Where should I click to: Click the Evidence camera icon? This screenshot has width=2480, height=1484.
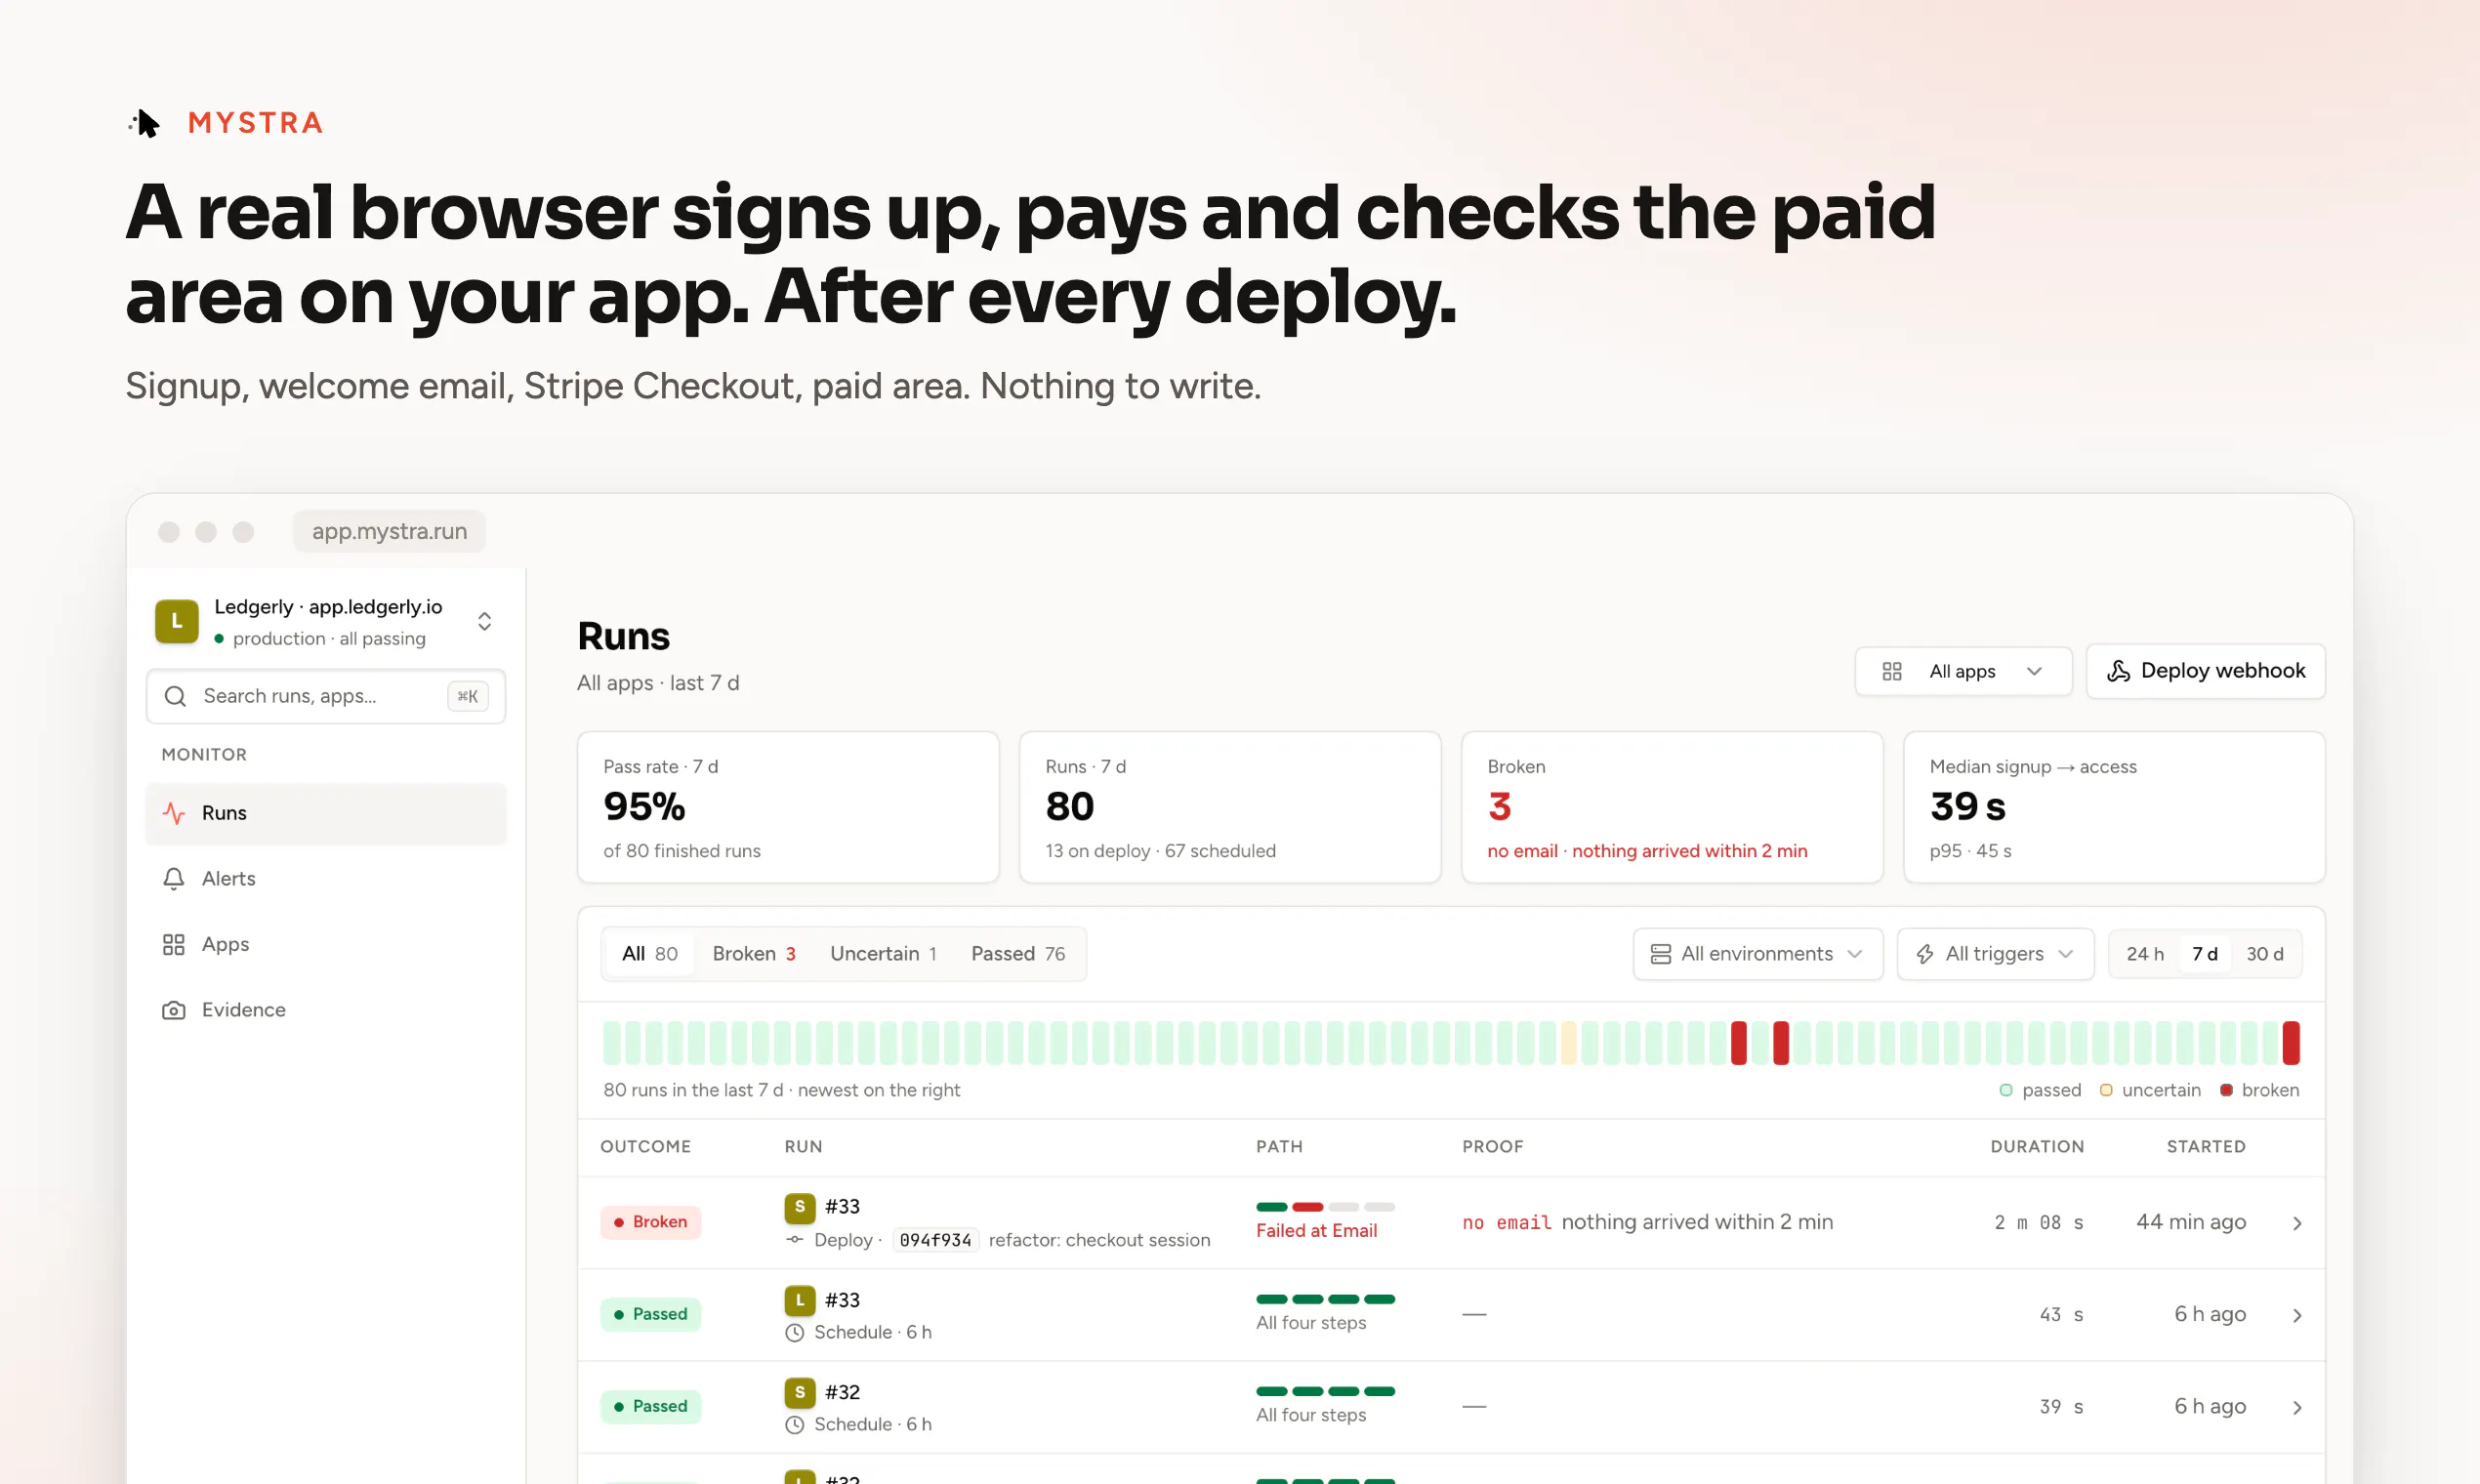174,1010
